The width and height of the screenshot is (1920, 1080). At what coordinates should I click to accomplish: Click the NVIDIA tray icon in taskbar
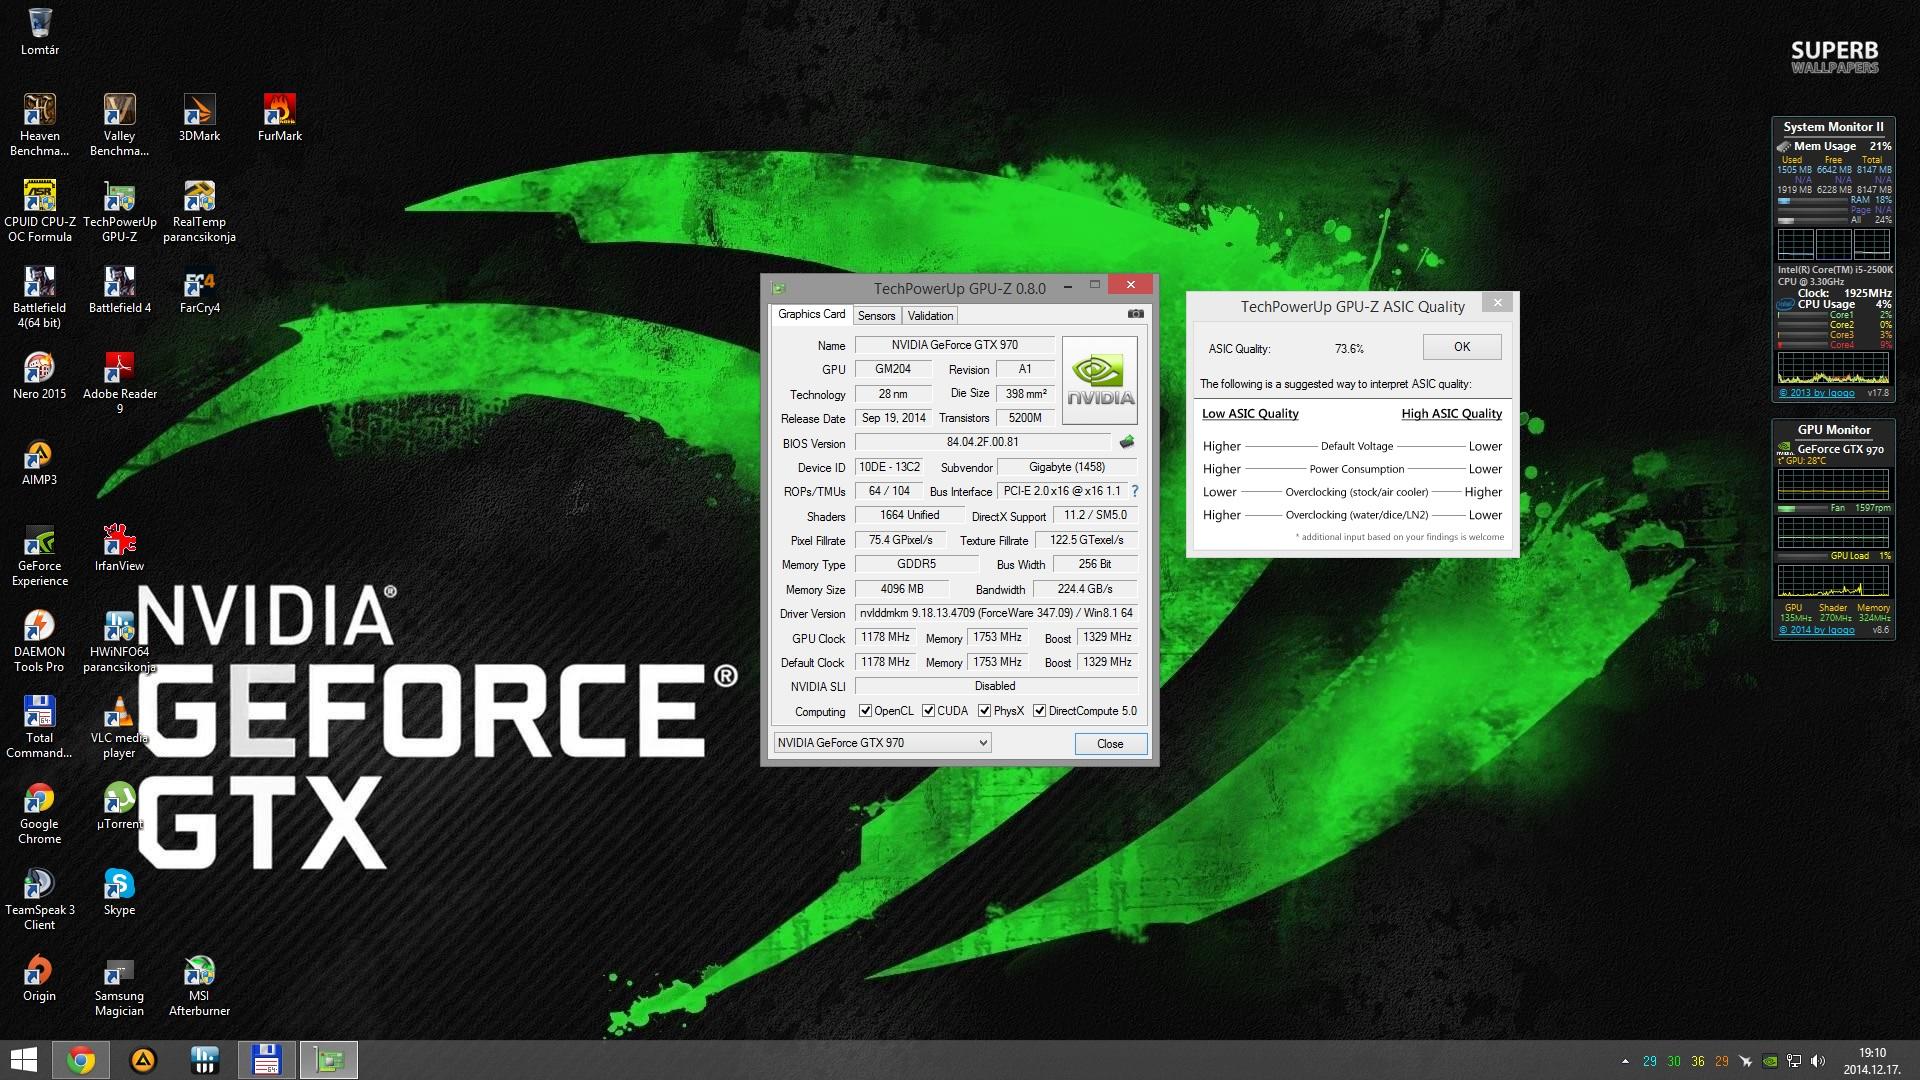[1770, 1061]
